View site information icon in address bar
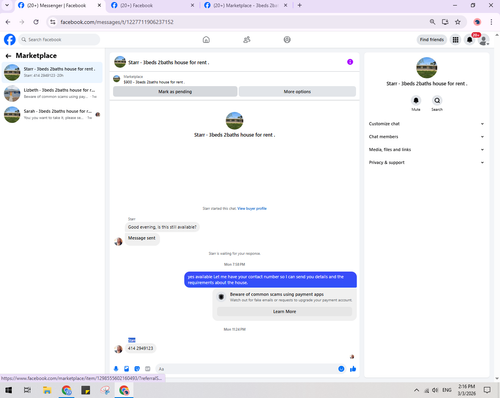This screenshot has width=500, height=398. [x=53, y=22]
